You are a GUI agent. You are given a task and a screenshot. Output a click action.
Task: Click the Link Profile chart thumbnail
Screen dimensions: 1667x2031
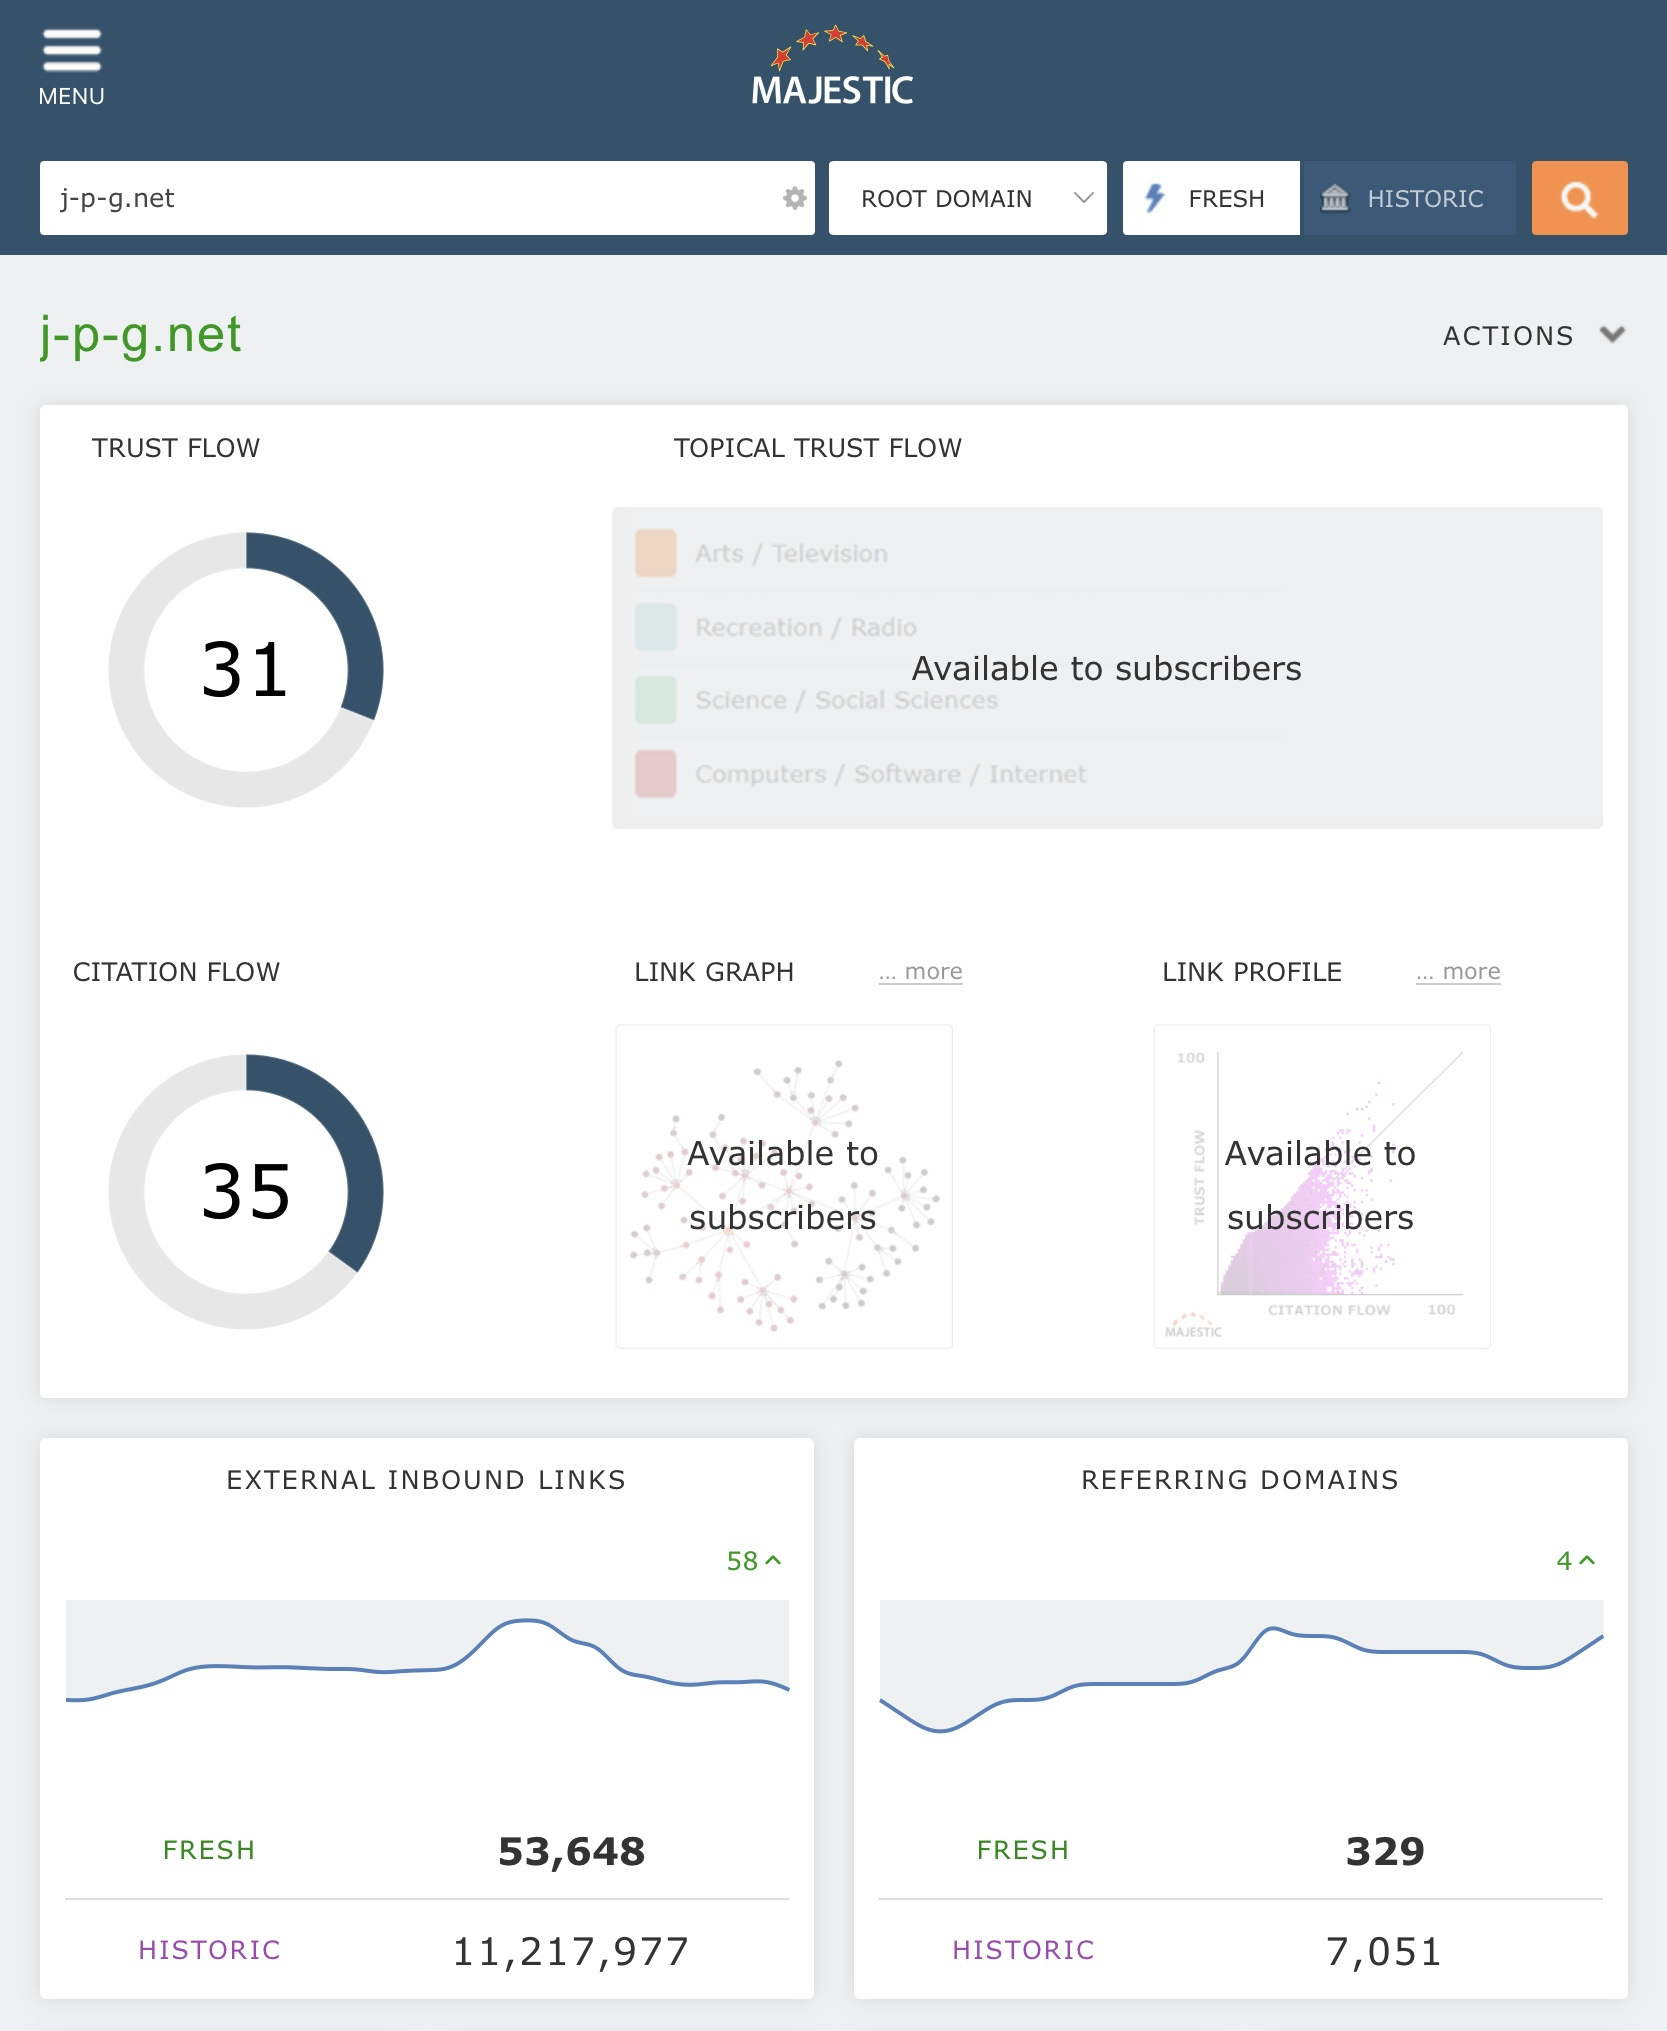1322,1186
